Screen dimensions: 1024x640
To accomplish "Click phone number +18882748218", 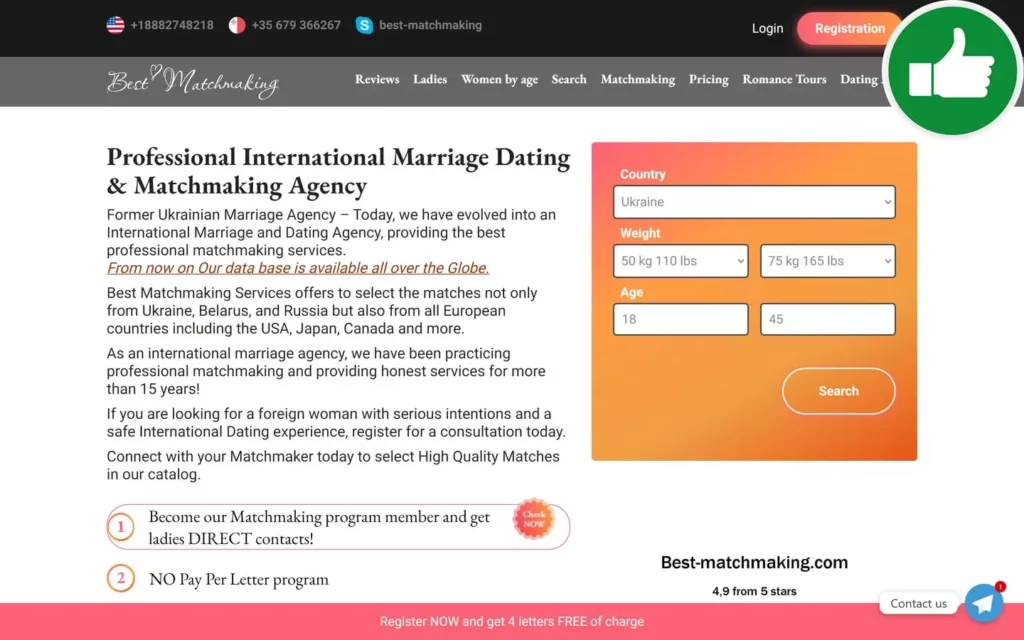I will click(172, 25).
